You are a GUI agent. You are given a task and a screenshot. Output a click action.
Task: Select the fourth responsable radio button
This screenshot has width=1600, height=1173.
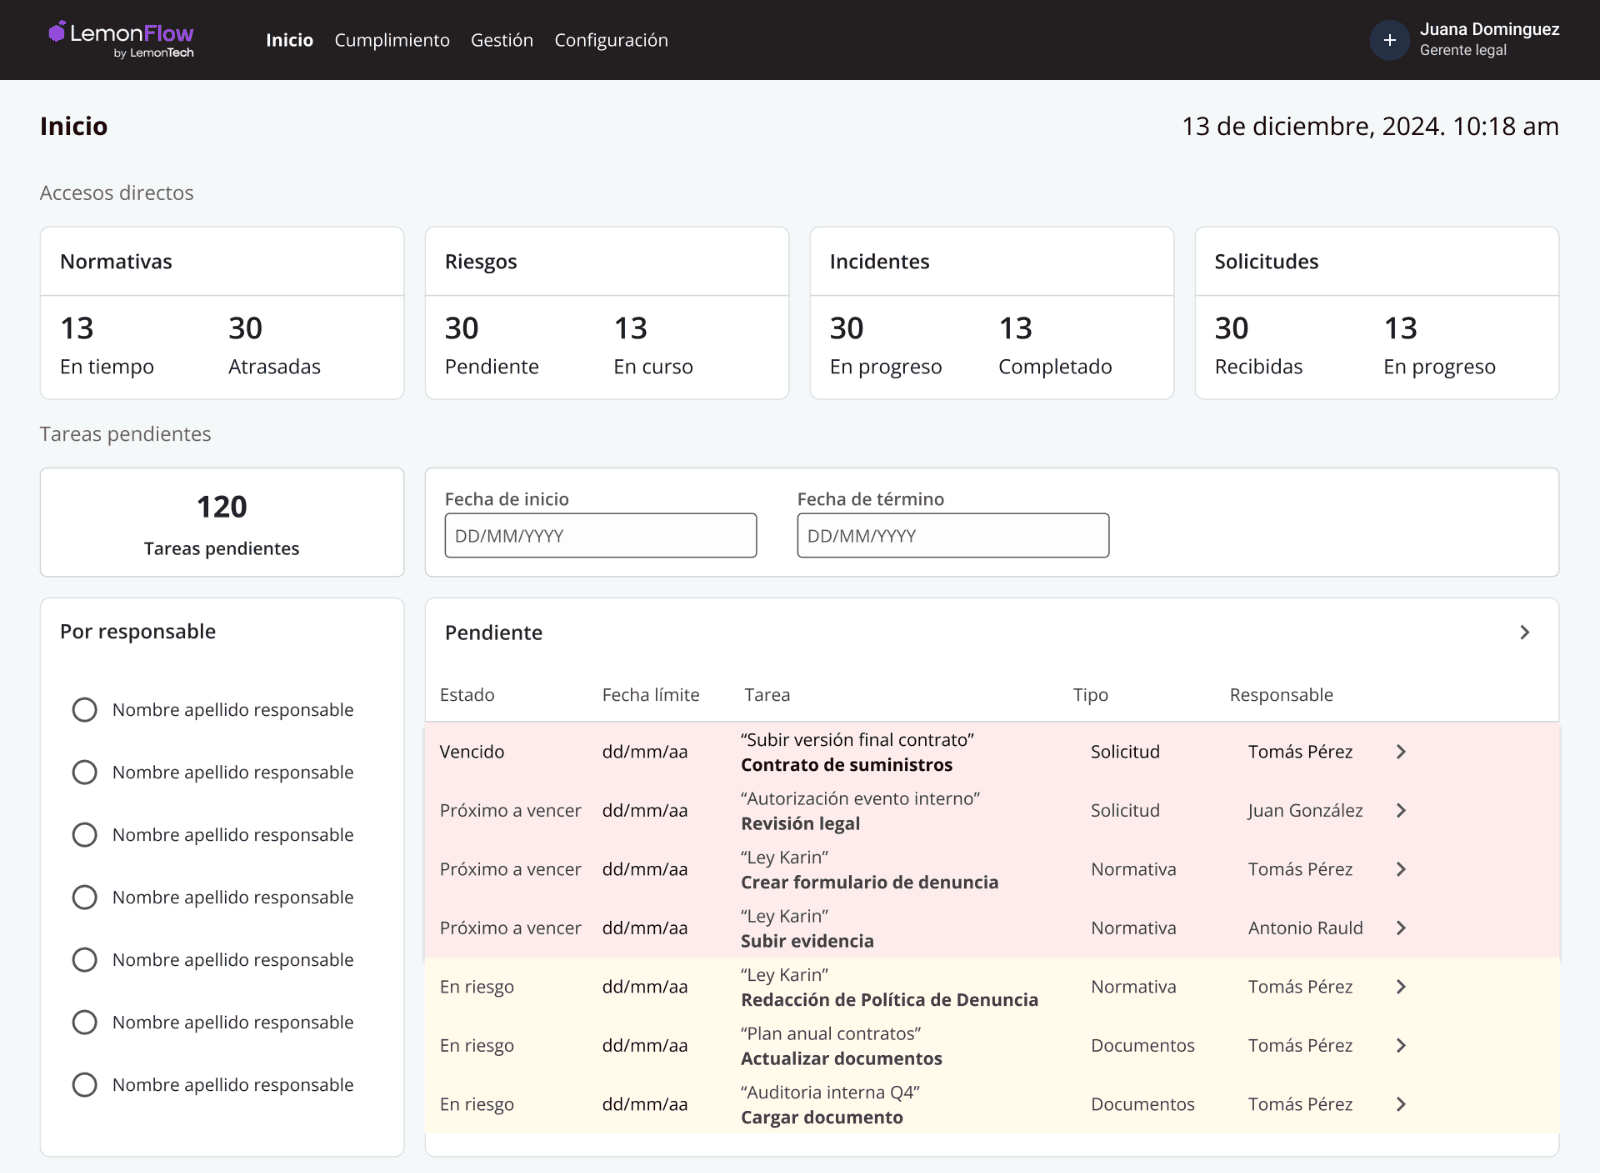pos(85,898)
